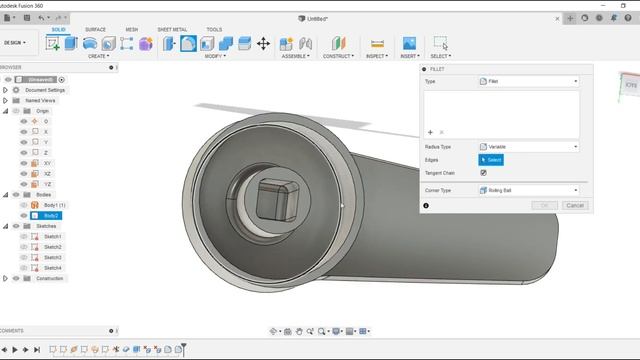Select the Construct plane icon
This screenshot has width=640, height=360.
click(x=338, y=43)
